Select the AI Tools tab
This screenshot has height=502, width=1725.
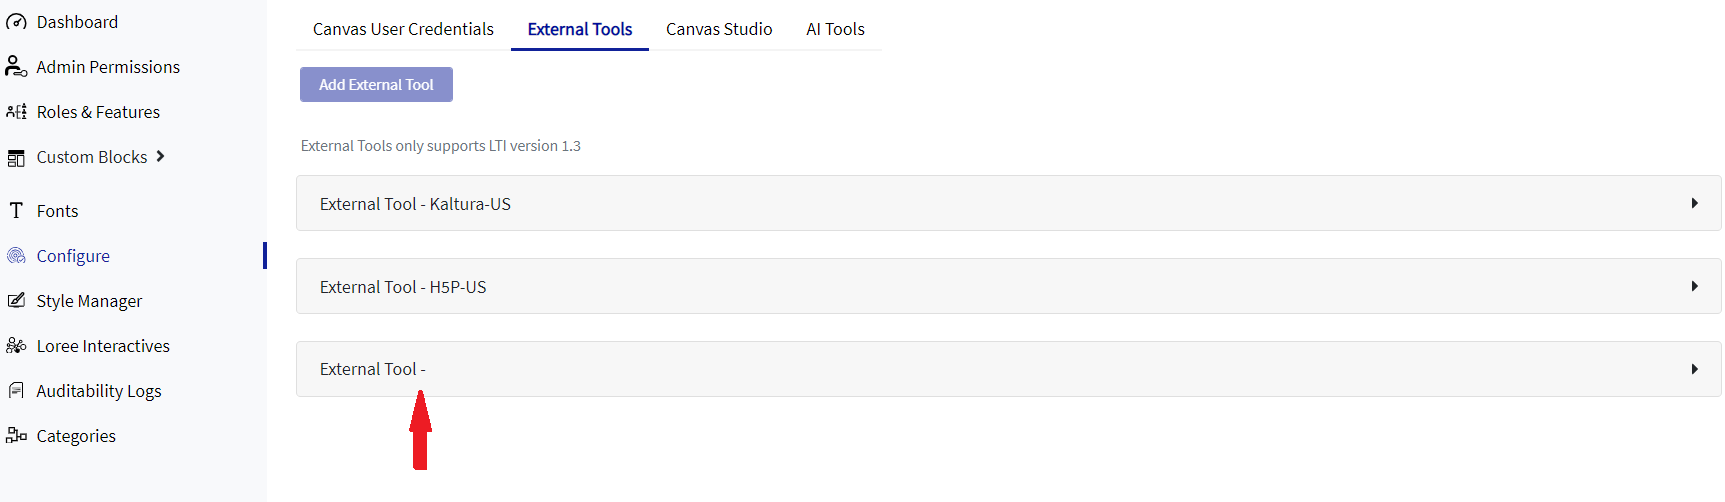tap(835, 30)
